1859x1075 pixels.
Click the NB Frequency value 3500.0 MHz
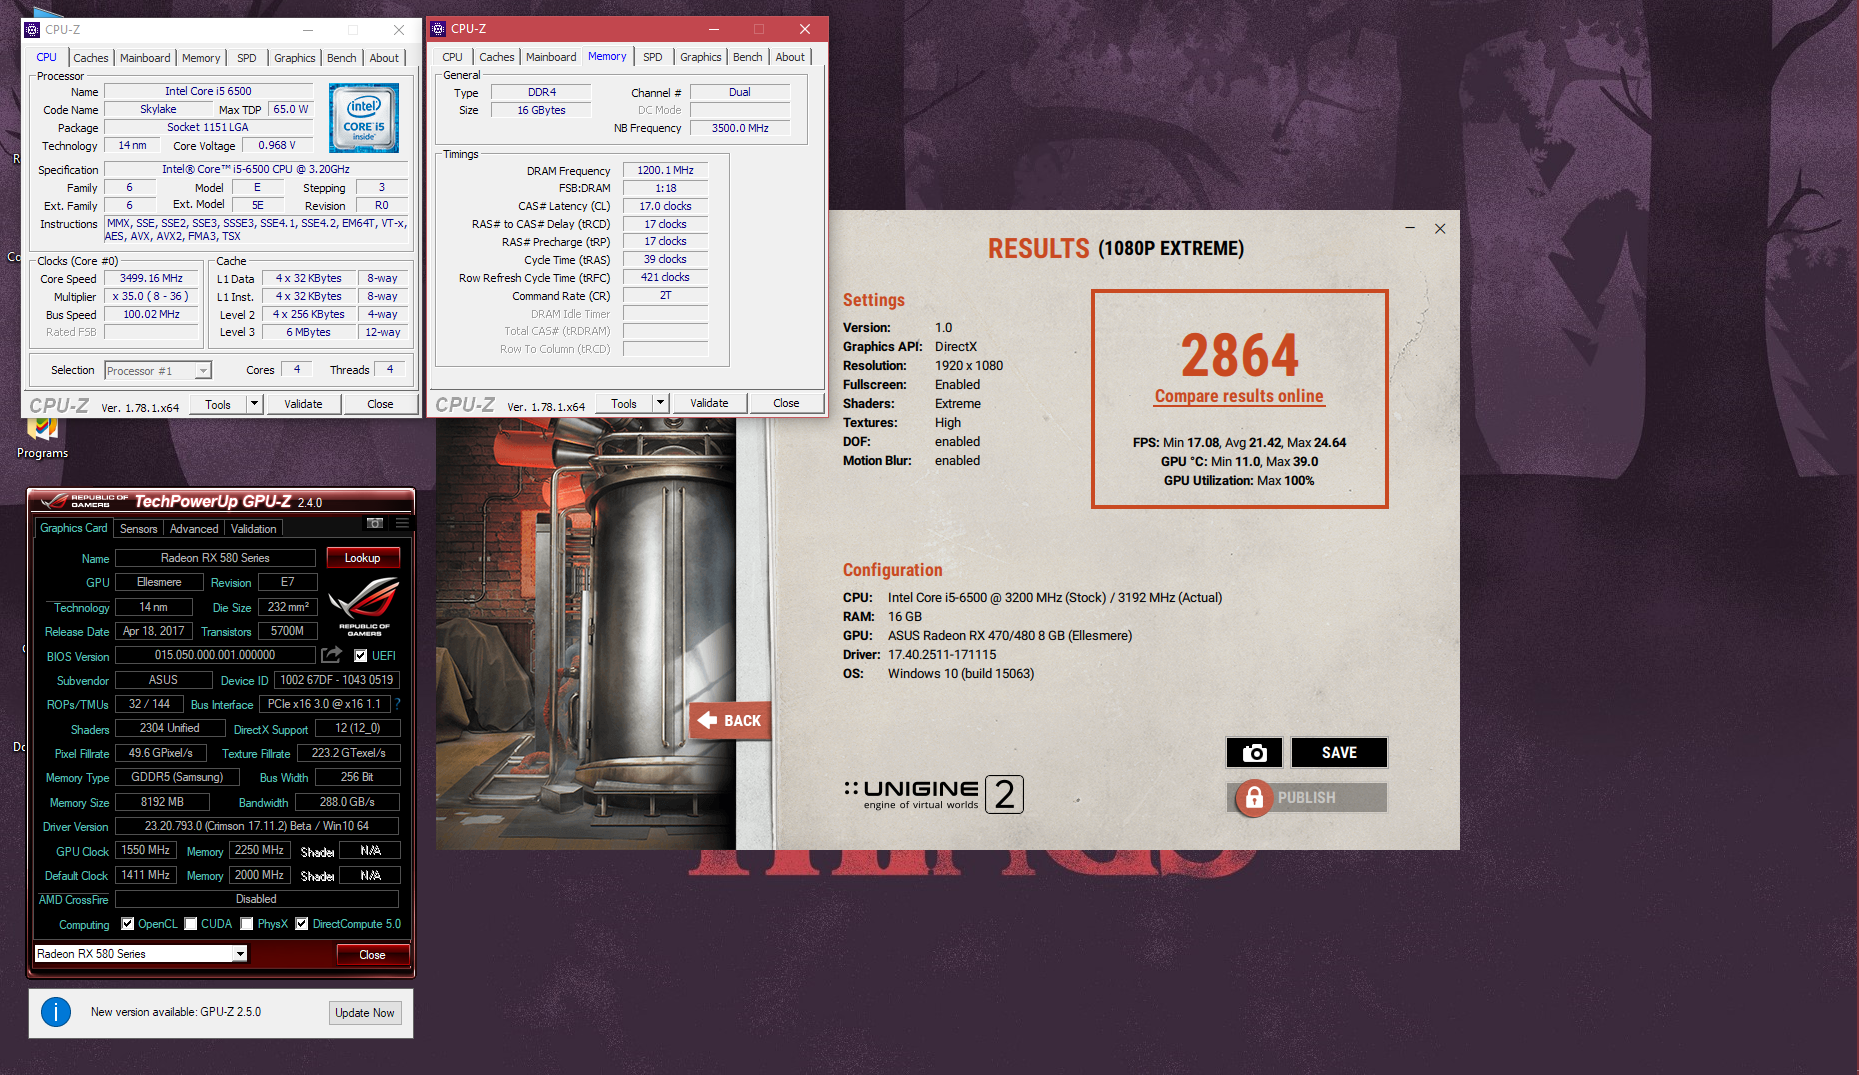(740, 128)
